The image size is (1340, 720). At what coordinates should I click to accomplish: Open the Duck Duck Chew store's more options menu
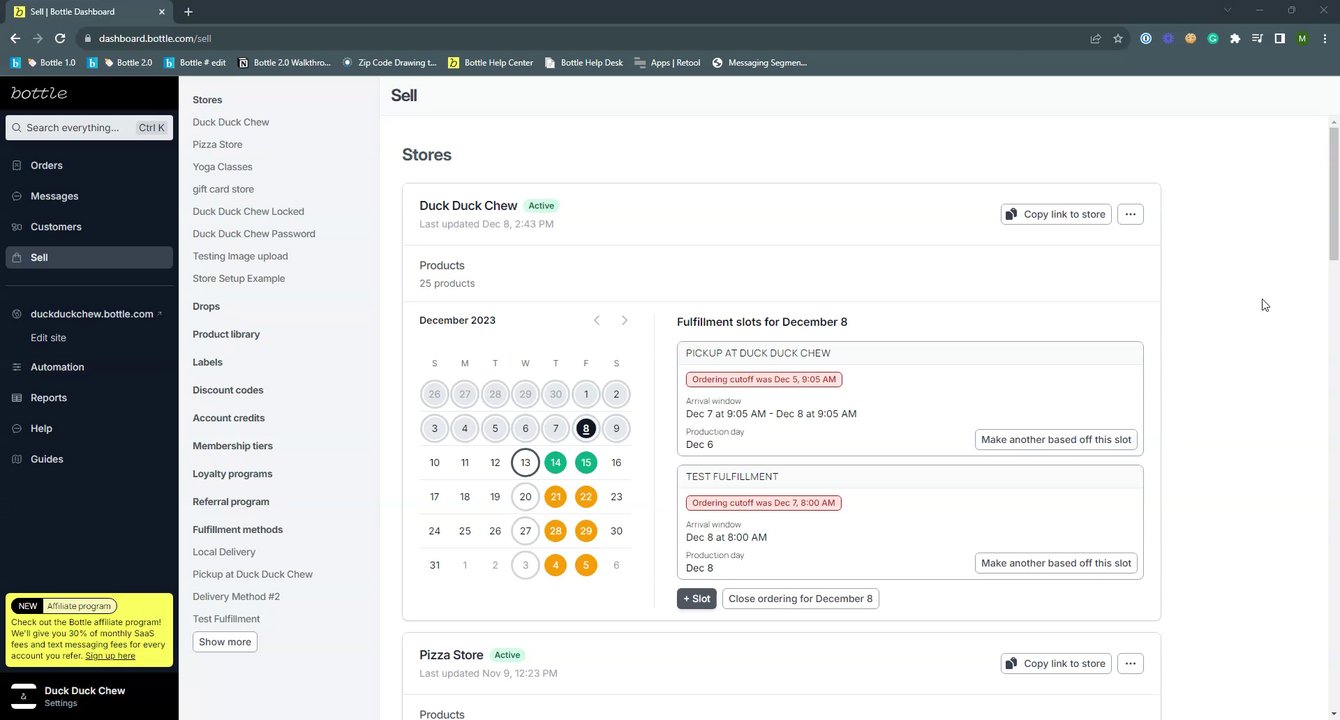tap(1130, 214)
